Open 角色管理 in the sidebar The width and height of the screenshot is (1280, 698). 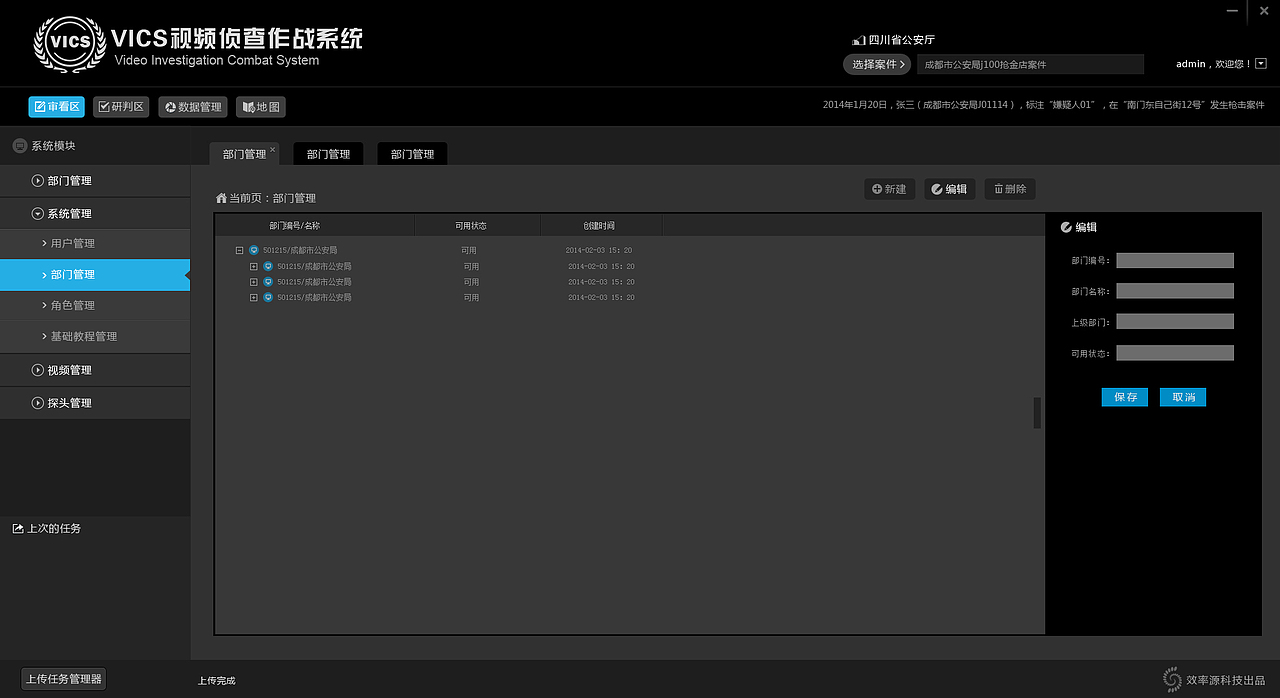[x=95, y=306]
